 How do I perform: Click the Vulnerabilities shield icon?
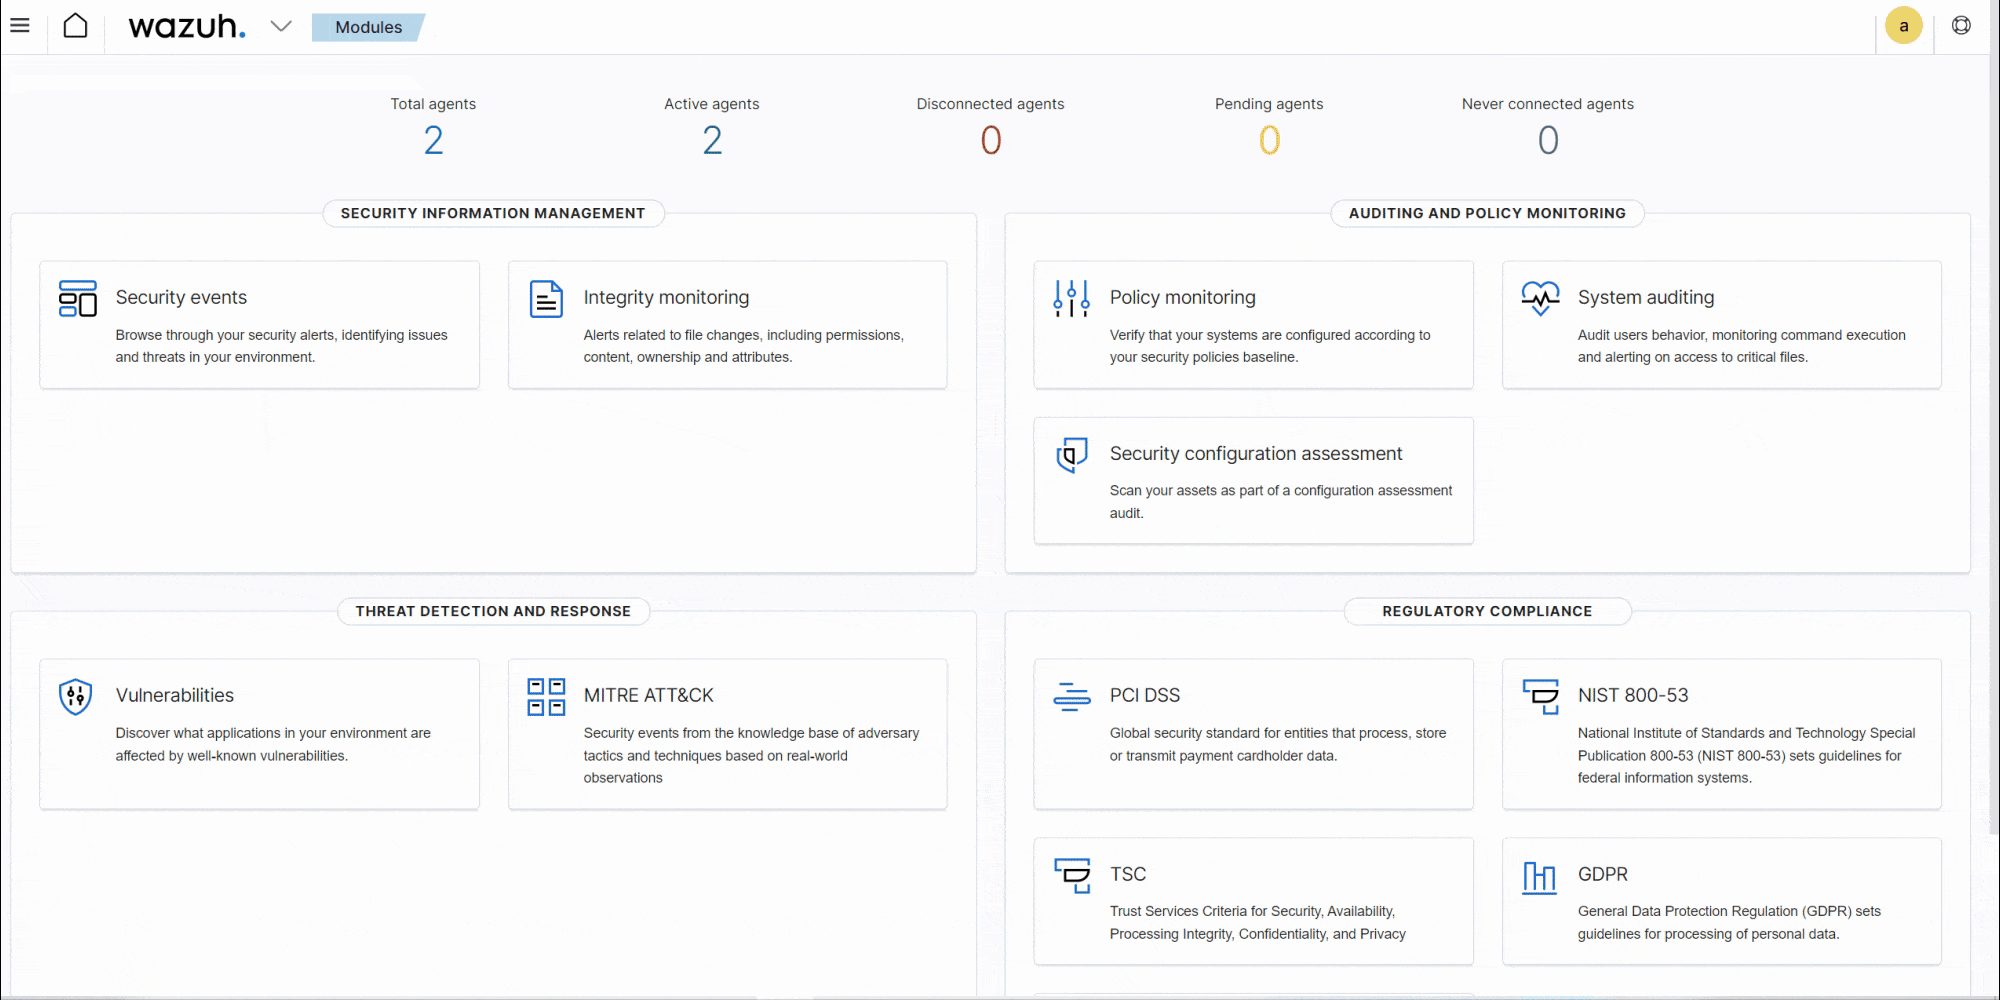coord(76,697)
